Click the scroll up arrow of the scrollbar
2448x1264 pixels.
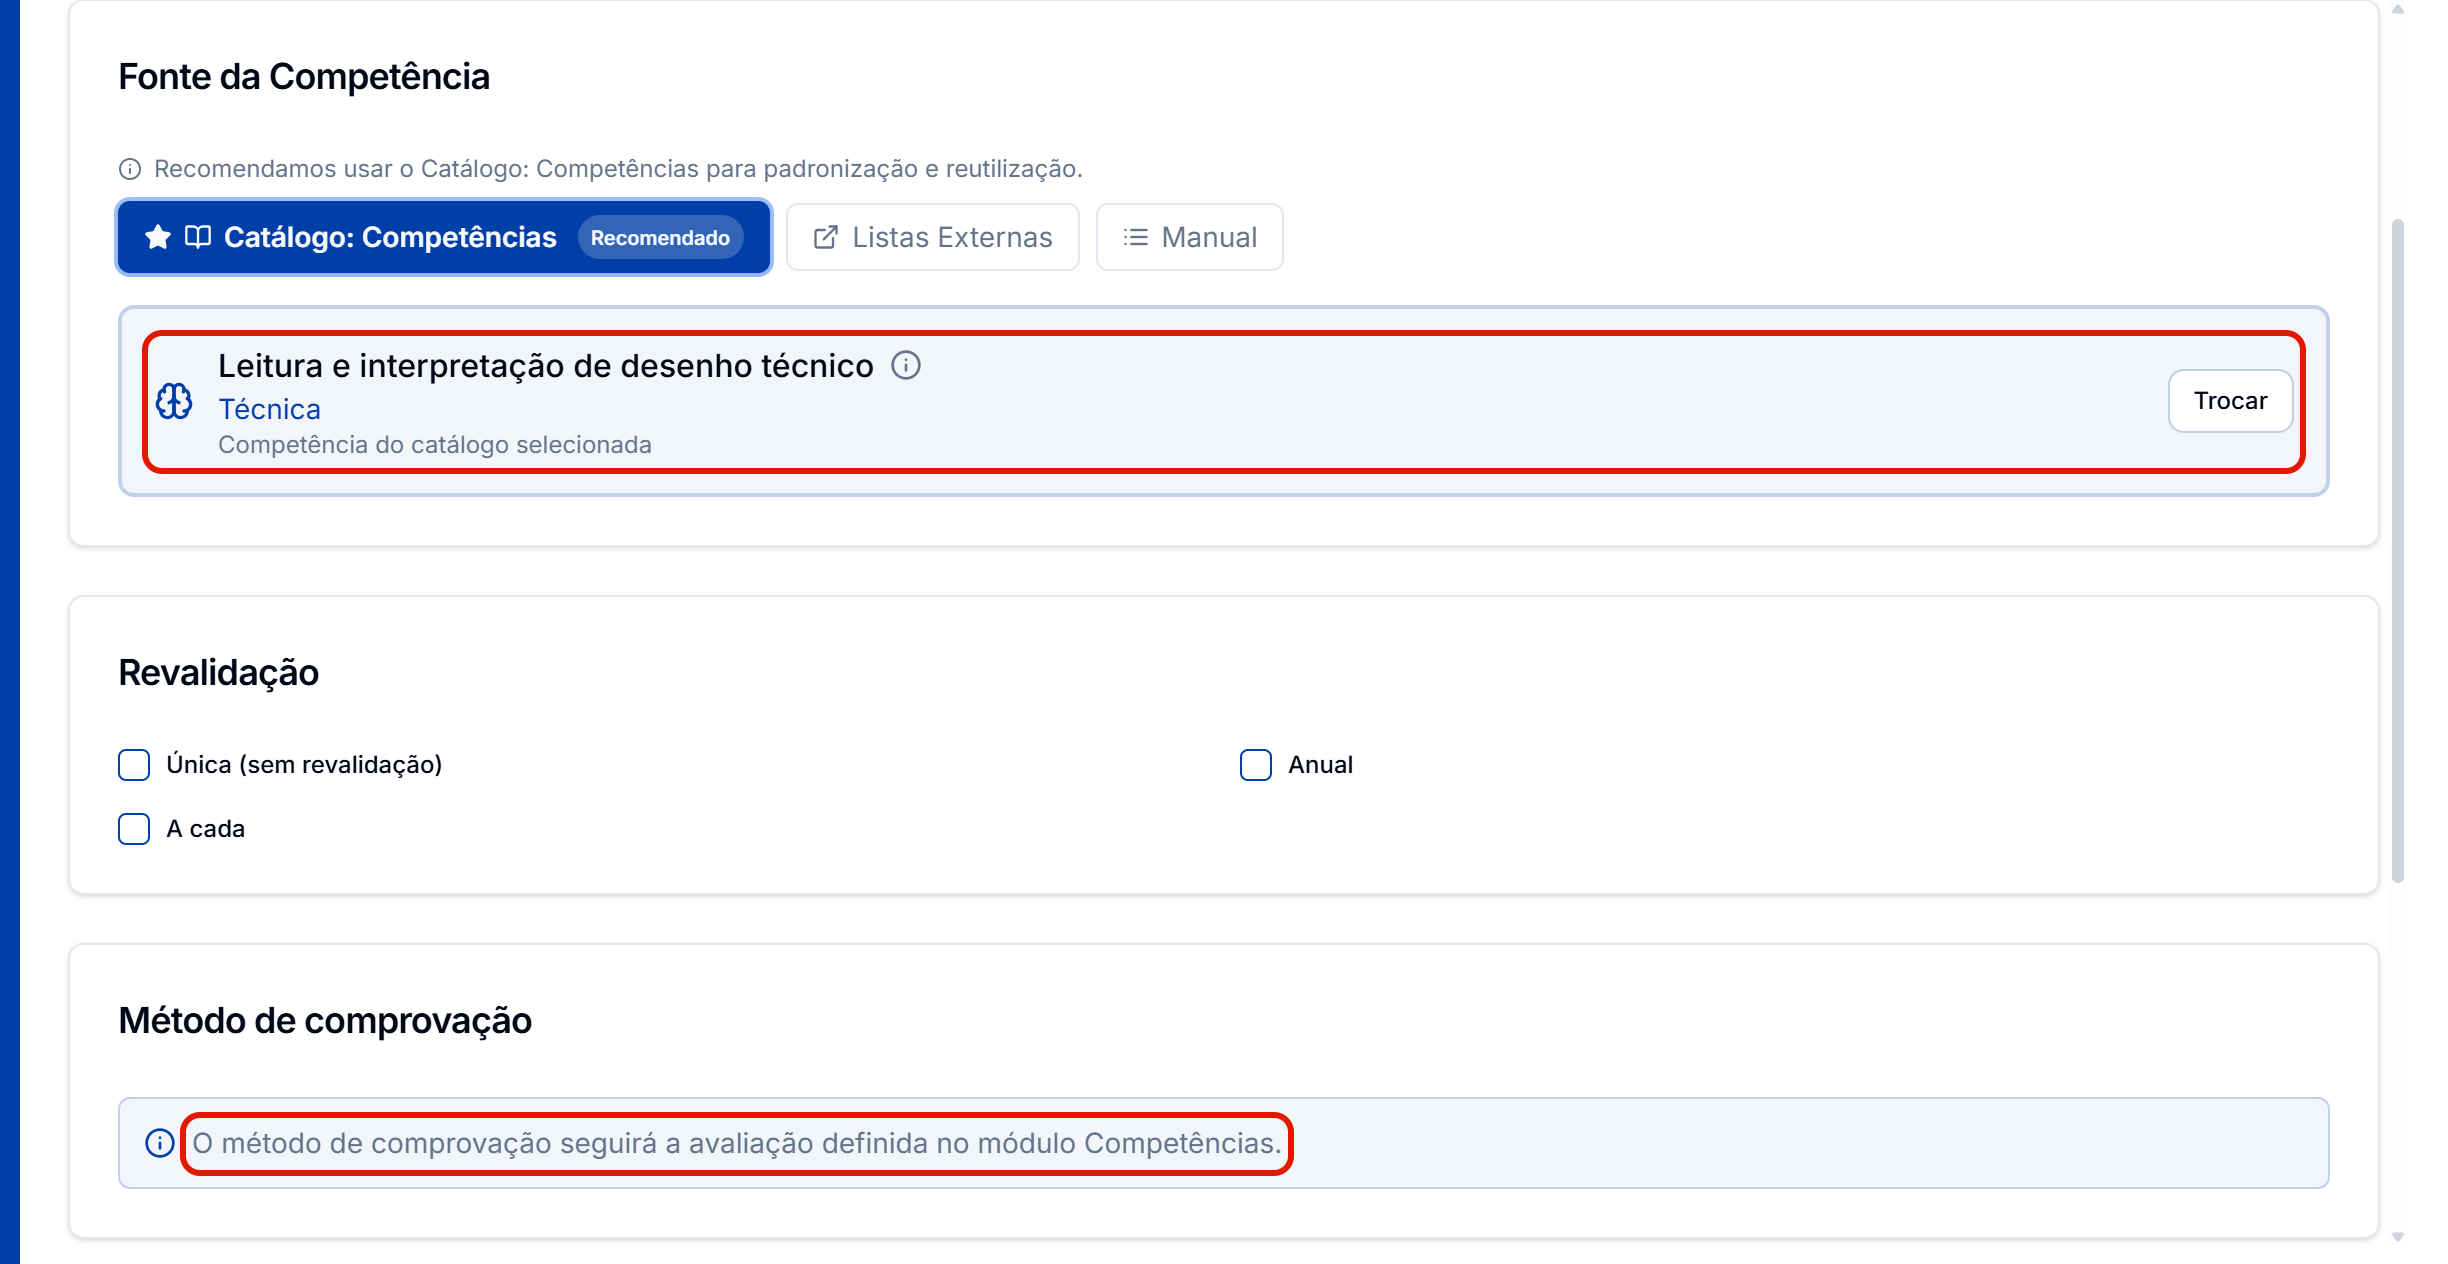pos(2397,10)
